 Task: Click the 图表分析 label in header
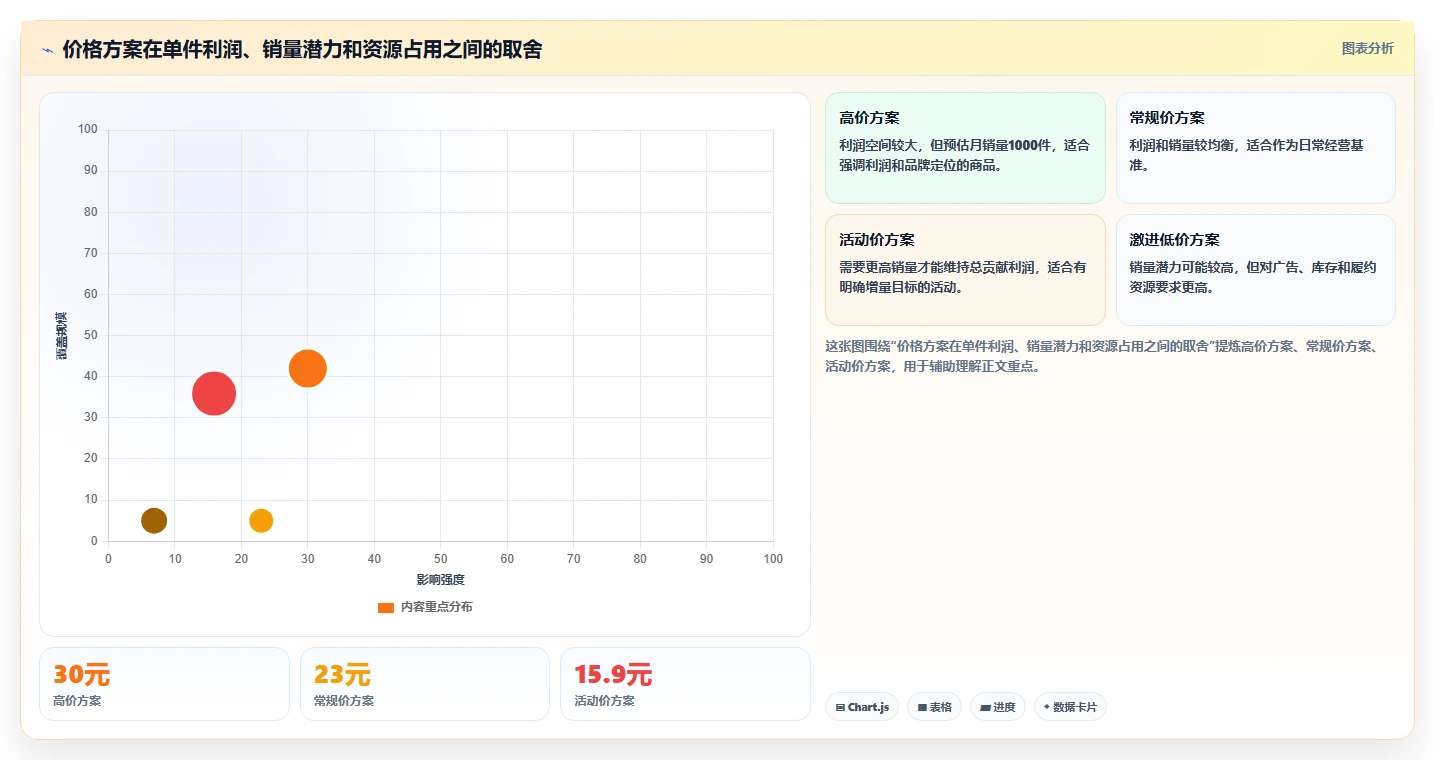point(1367,48)
